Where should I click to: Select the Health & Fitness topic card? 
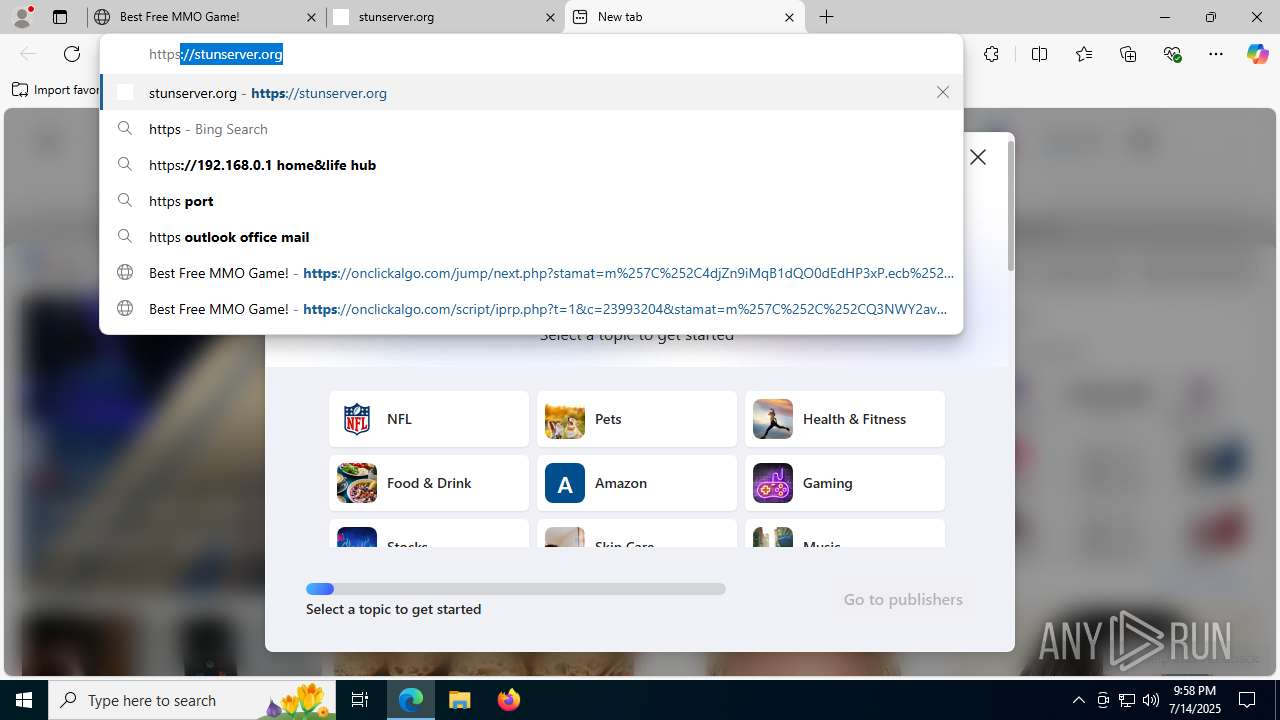pos(845,419)
